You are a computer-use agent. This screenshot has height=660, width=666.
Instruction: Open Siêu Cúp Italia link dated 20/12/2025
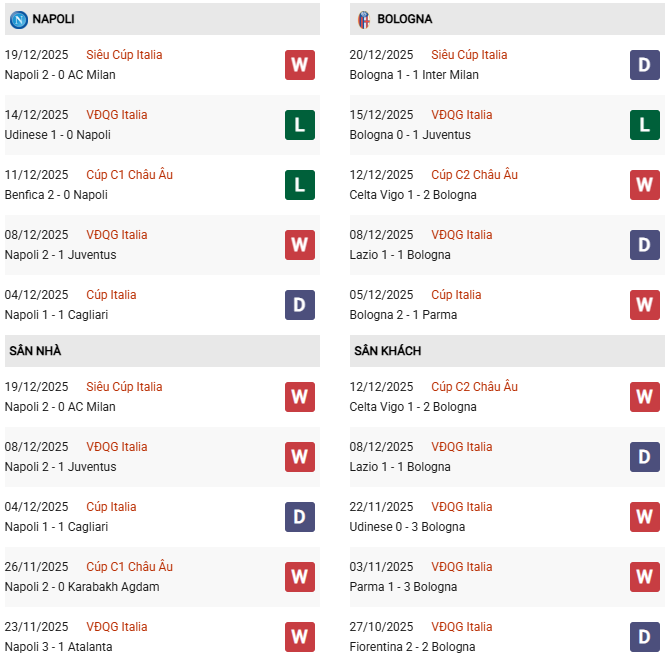point(469,55)
